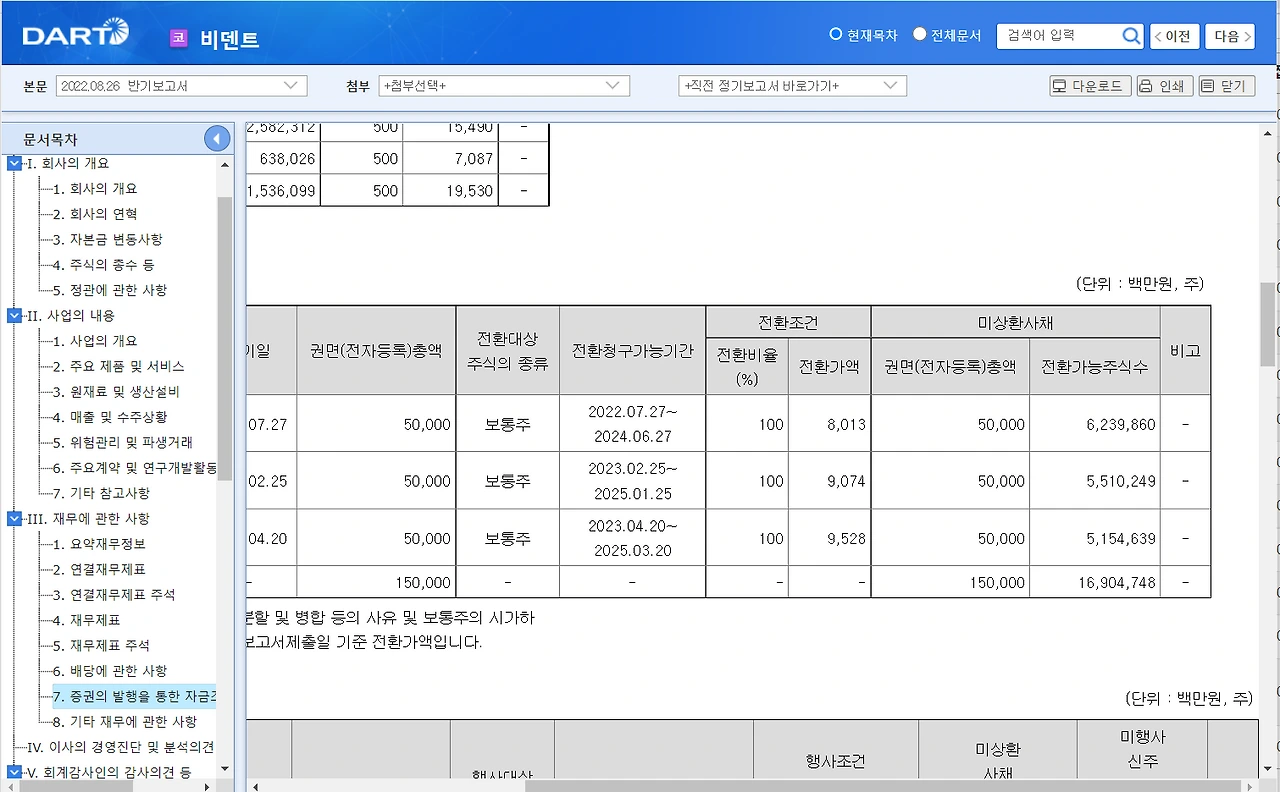The height and width of the screenshot is (792, 1280).
Task: Open 7. 증권의 발행을 통한 자금조달
Action: 135,696
